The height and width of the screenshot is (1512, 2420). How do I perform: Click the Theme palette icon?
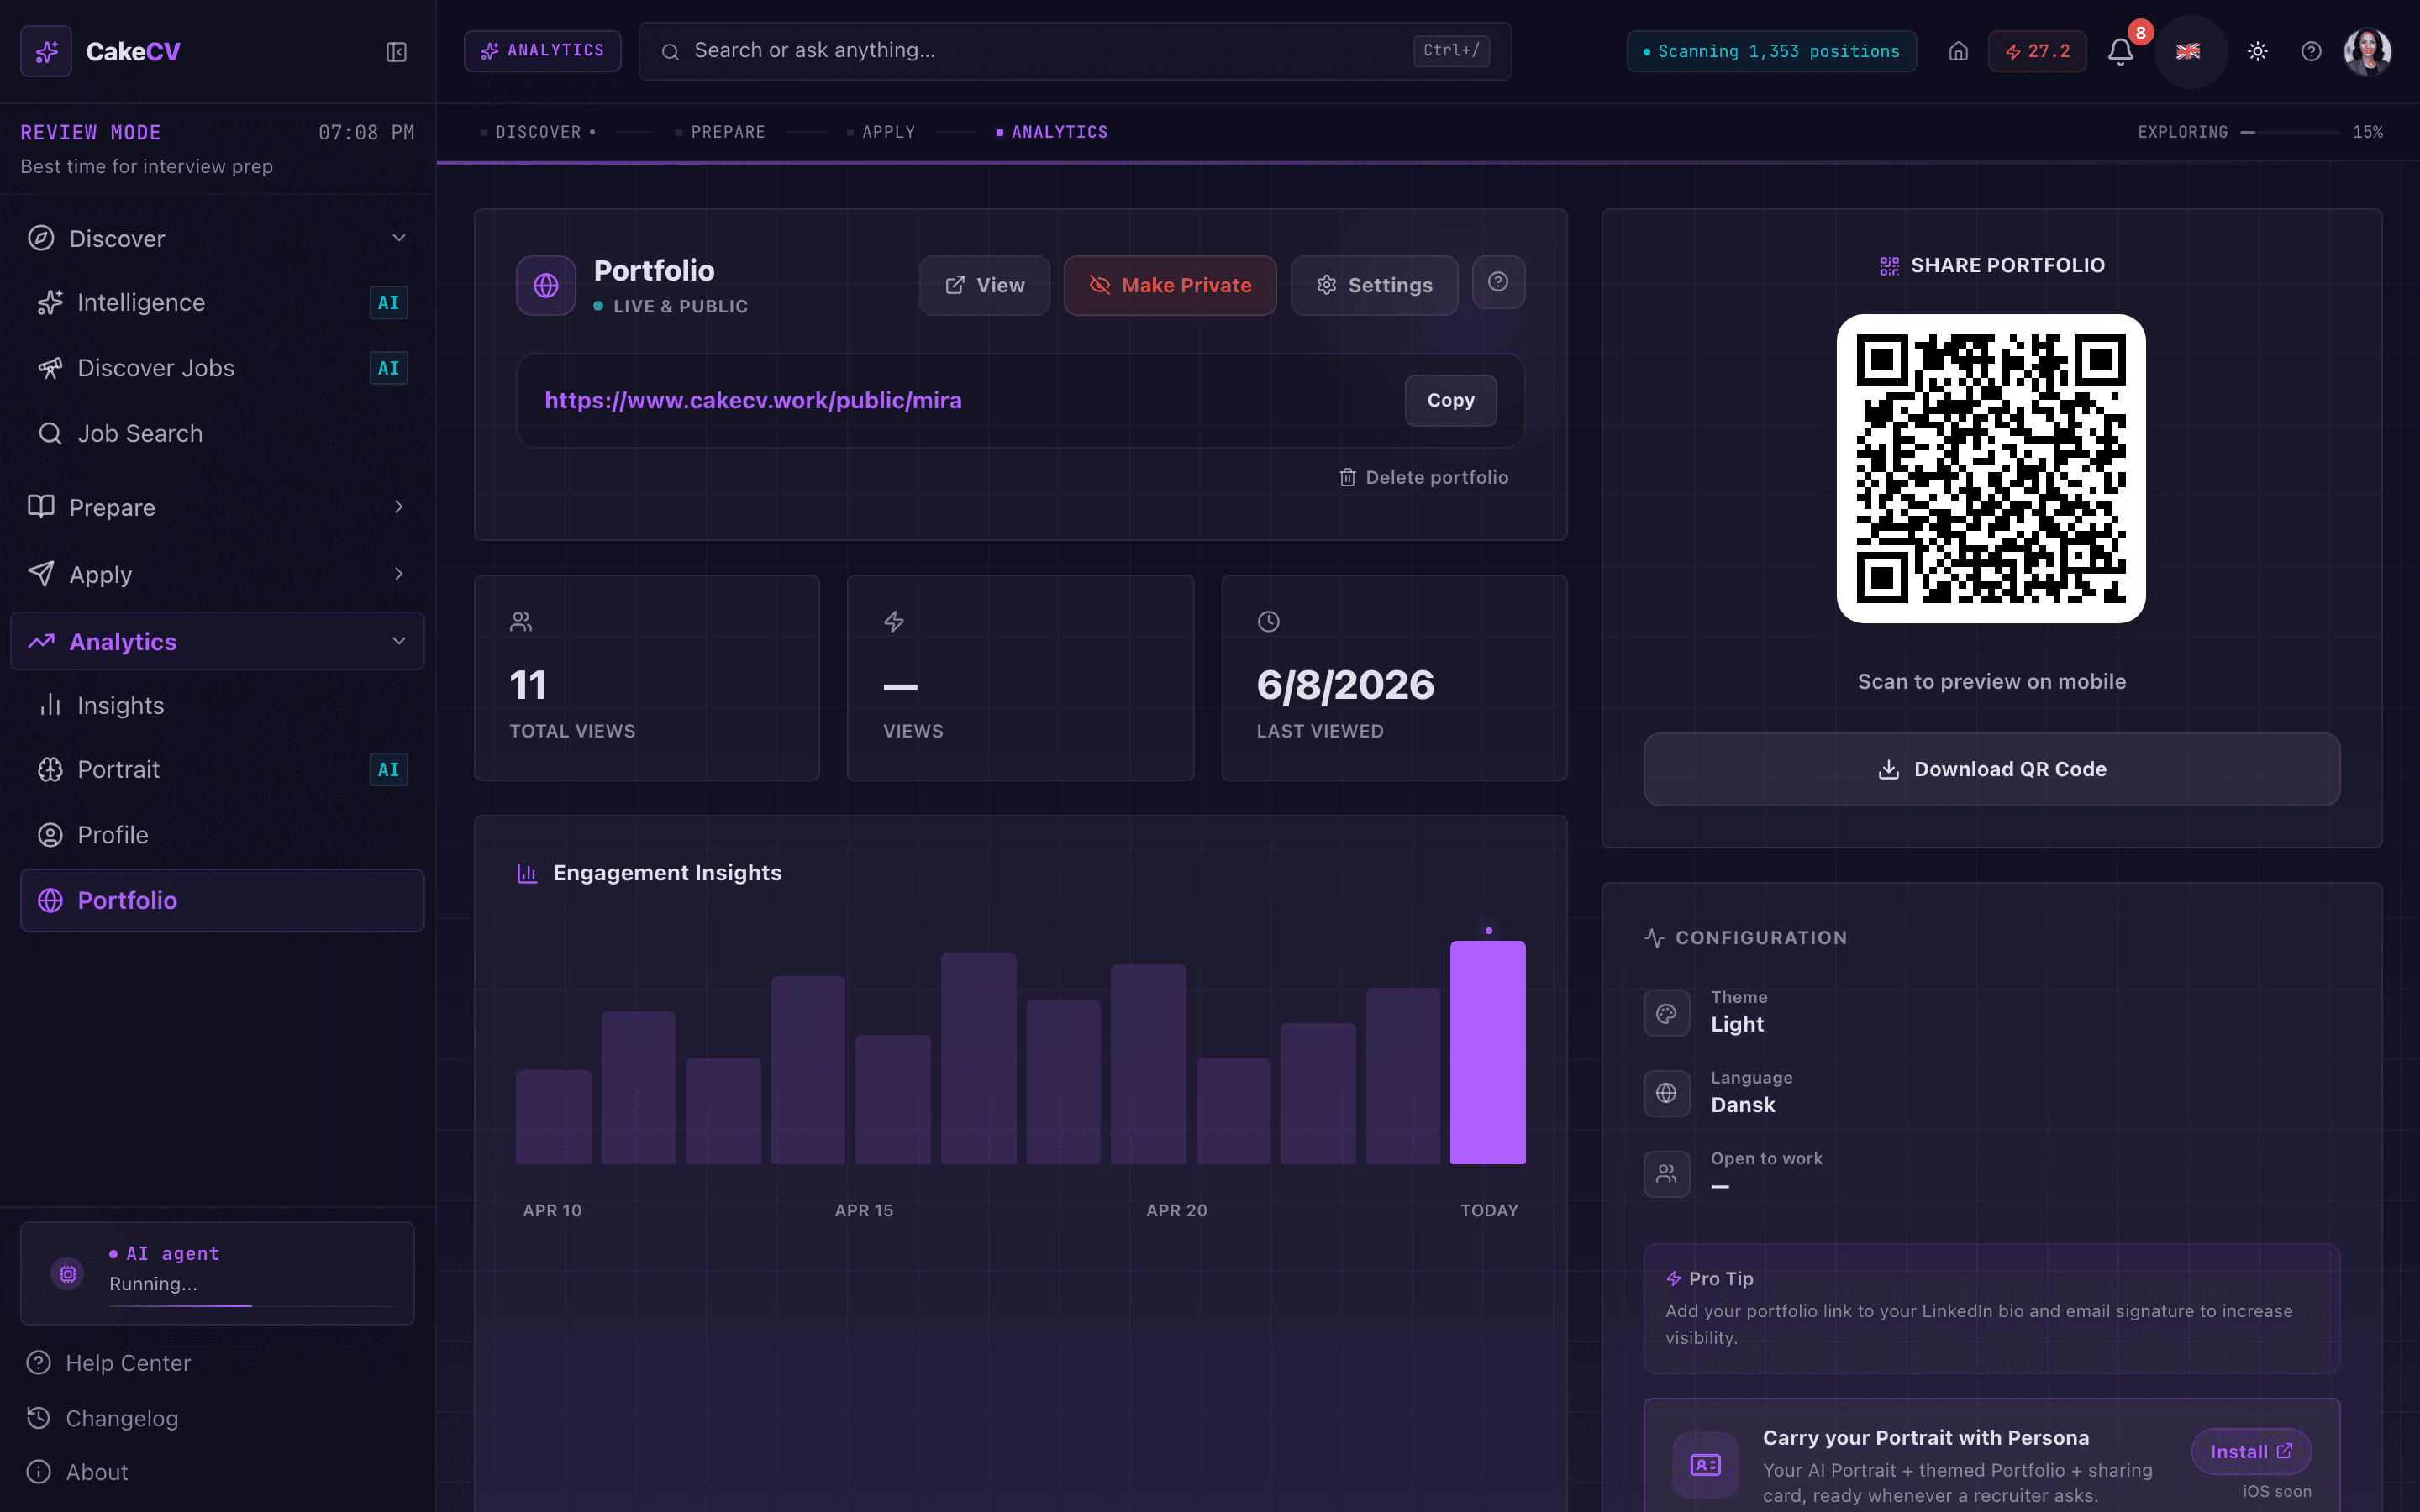1667,1013
